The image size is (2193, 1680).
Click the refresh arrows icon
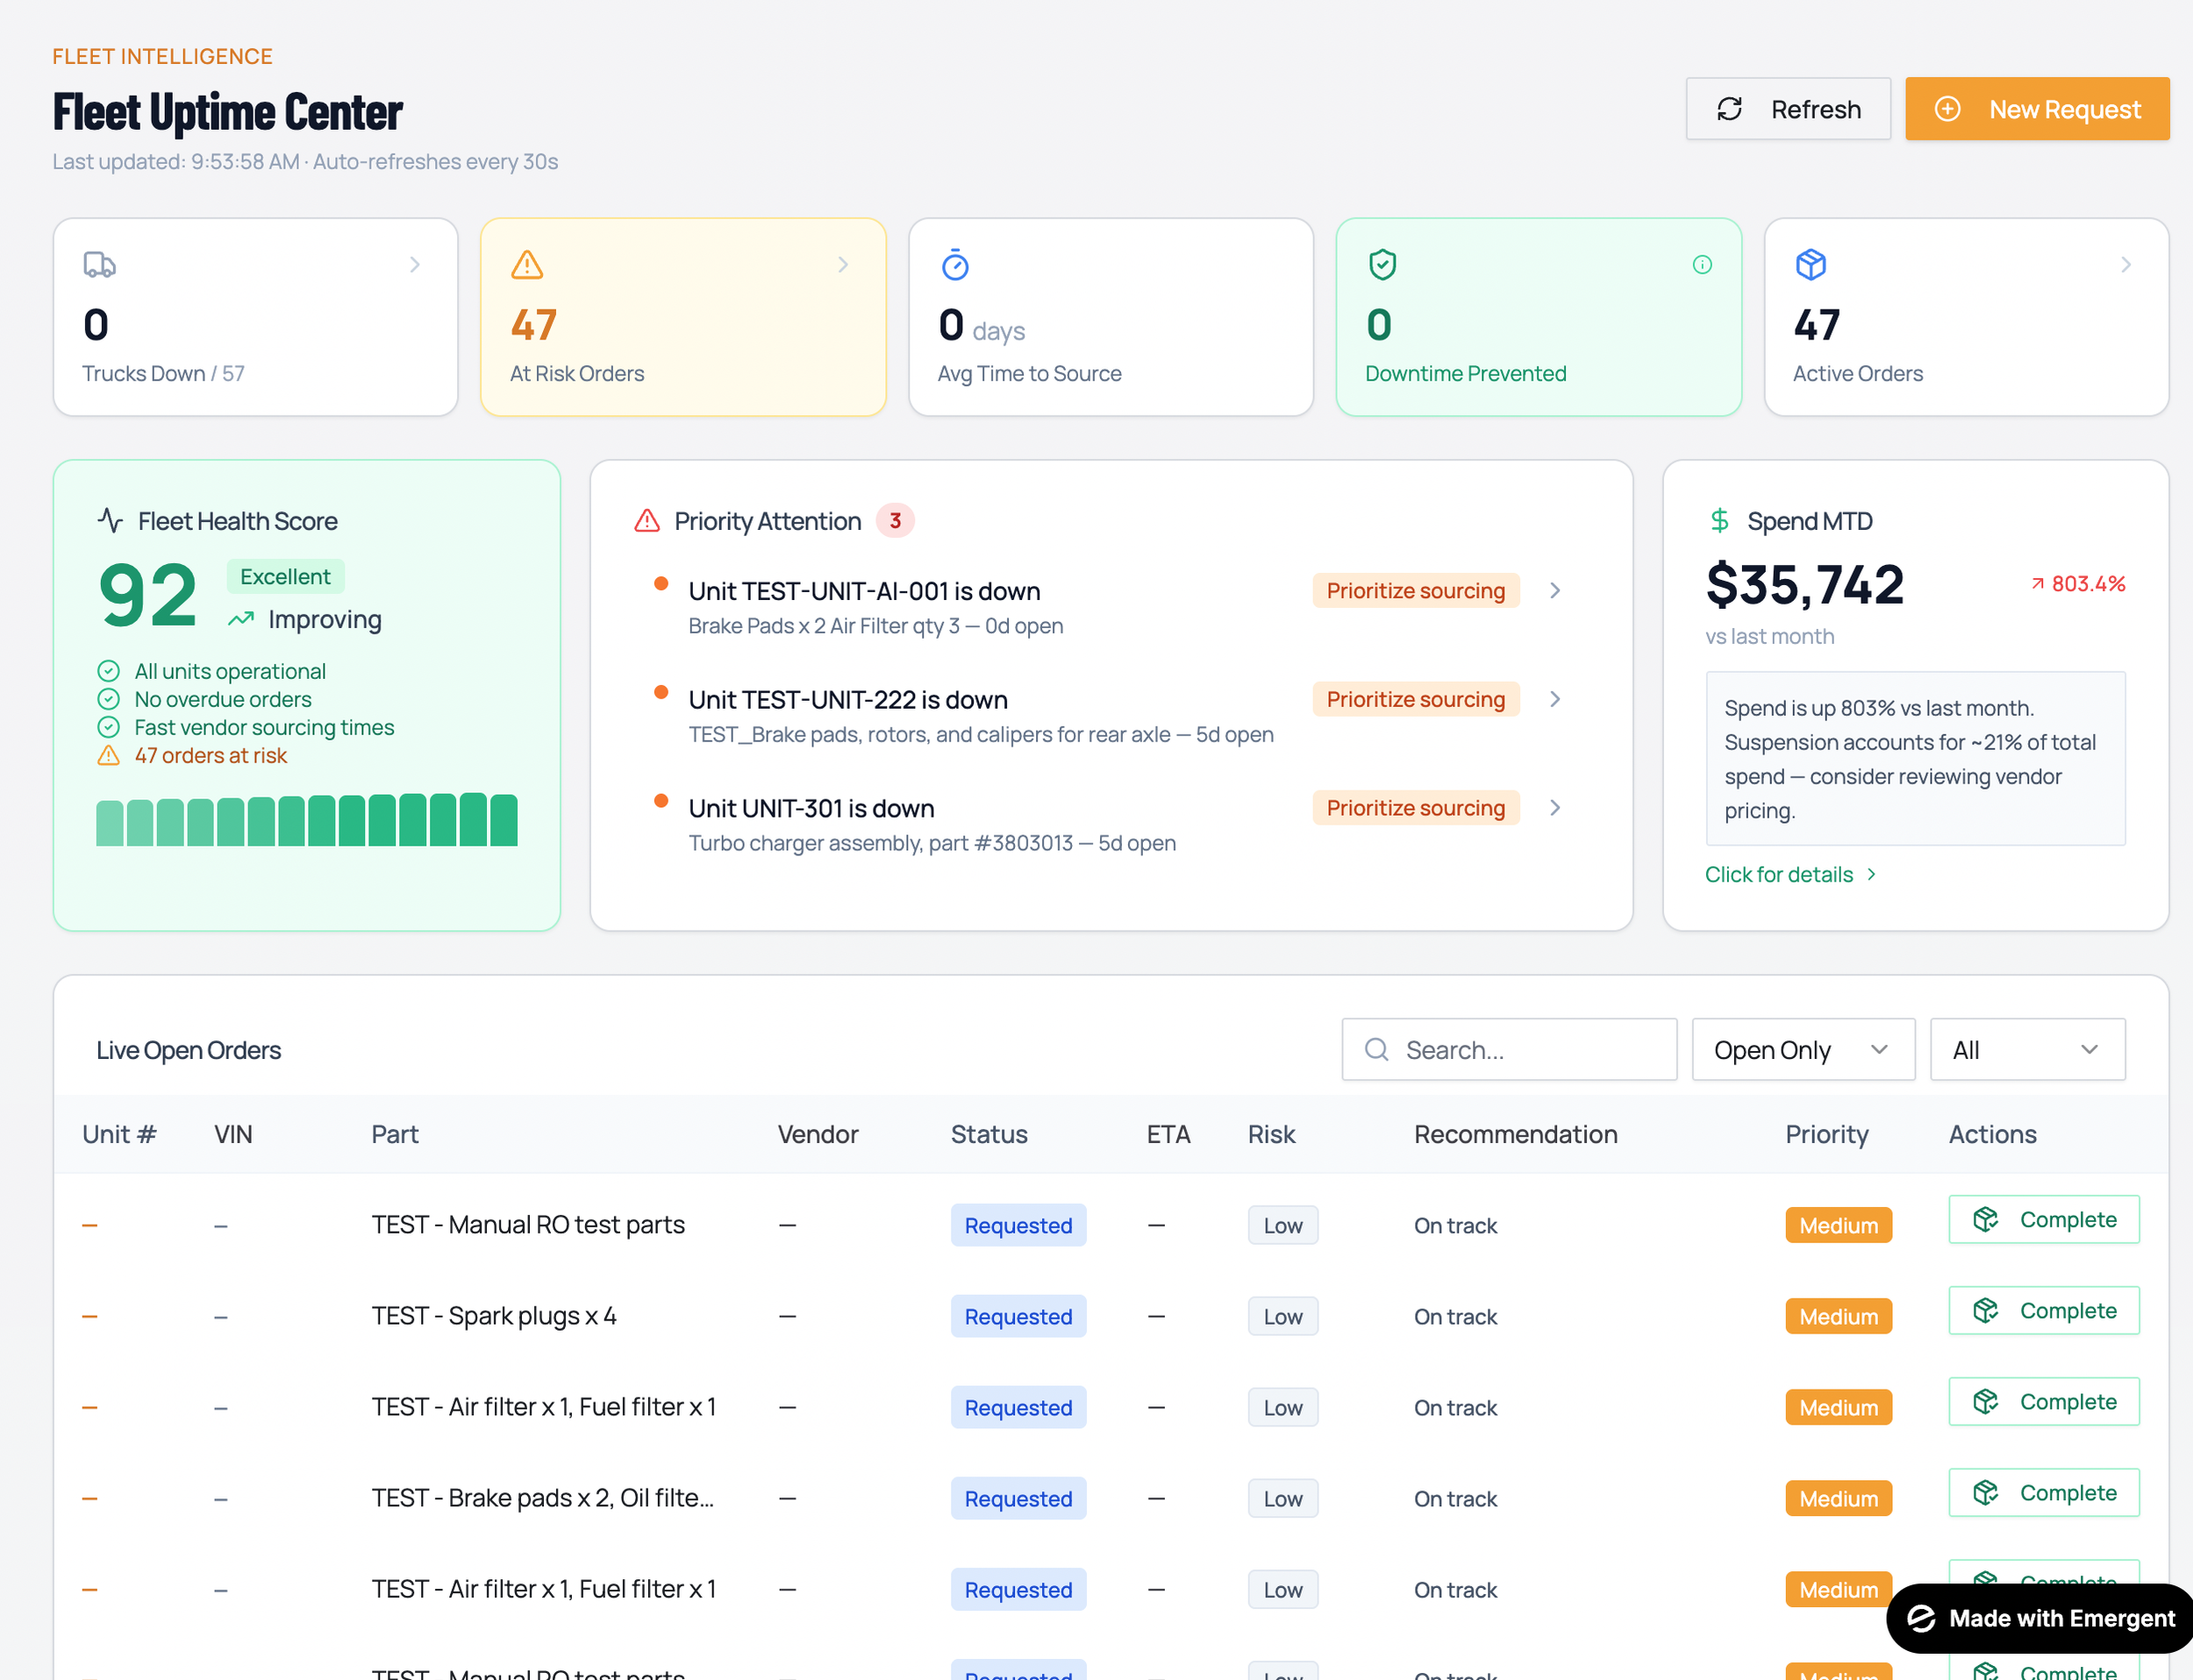point(1730,109)
